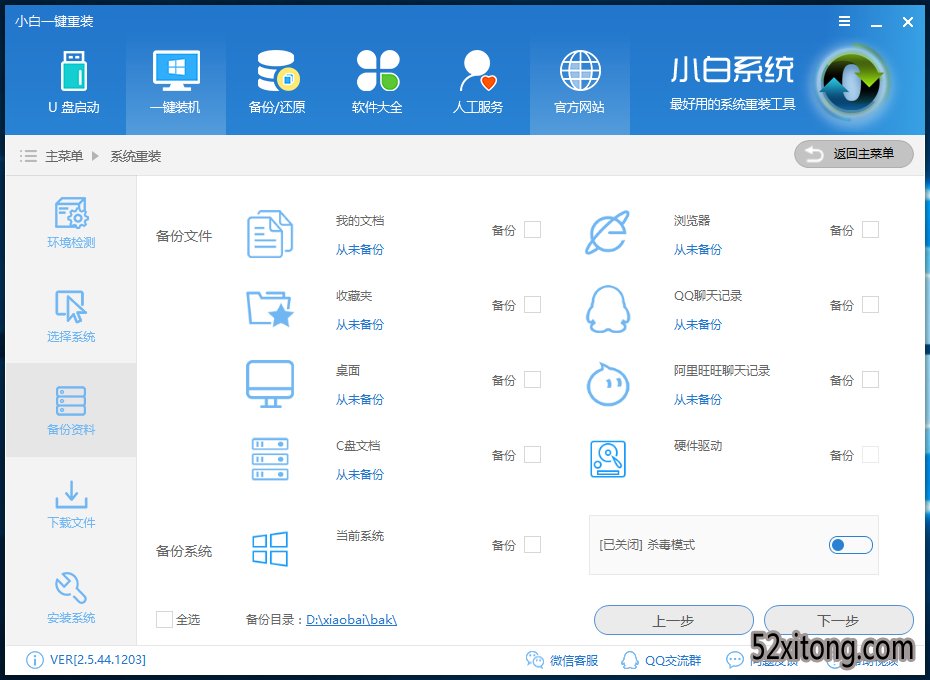Select the 一键装机 monitor icon
The width and height of the screenshot is (930, 680).
click(176, 71)
